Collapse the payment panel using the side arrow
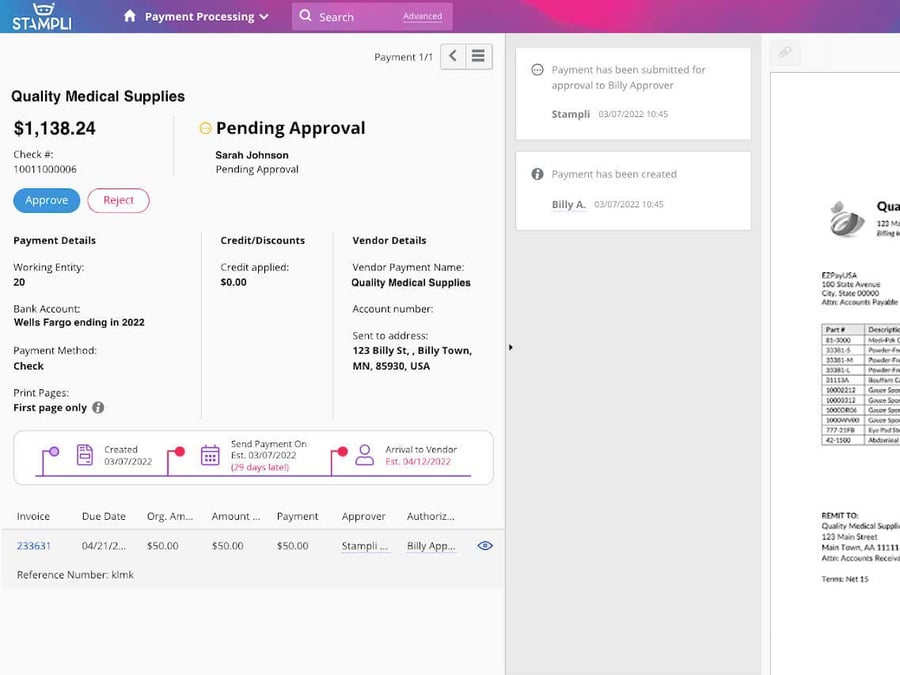 pyautogui.click(x=510, y=347)
